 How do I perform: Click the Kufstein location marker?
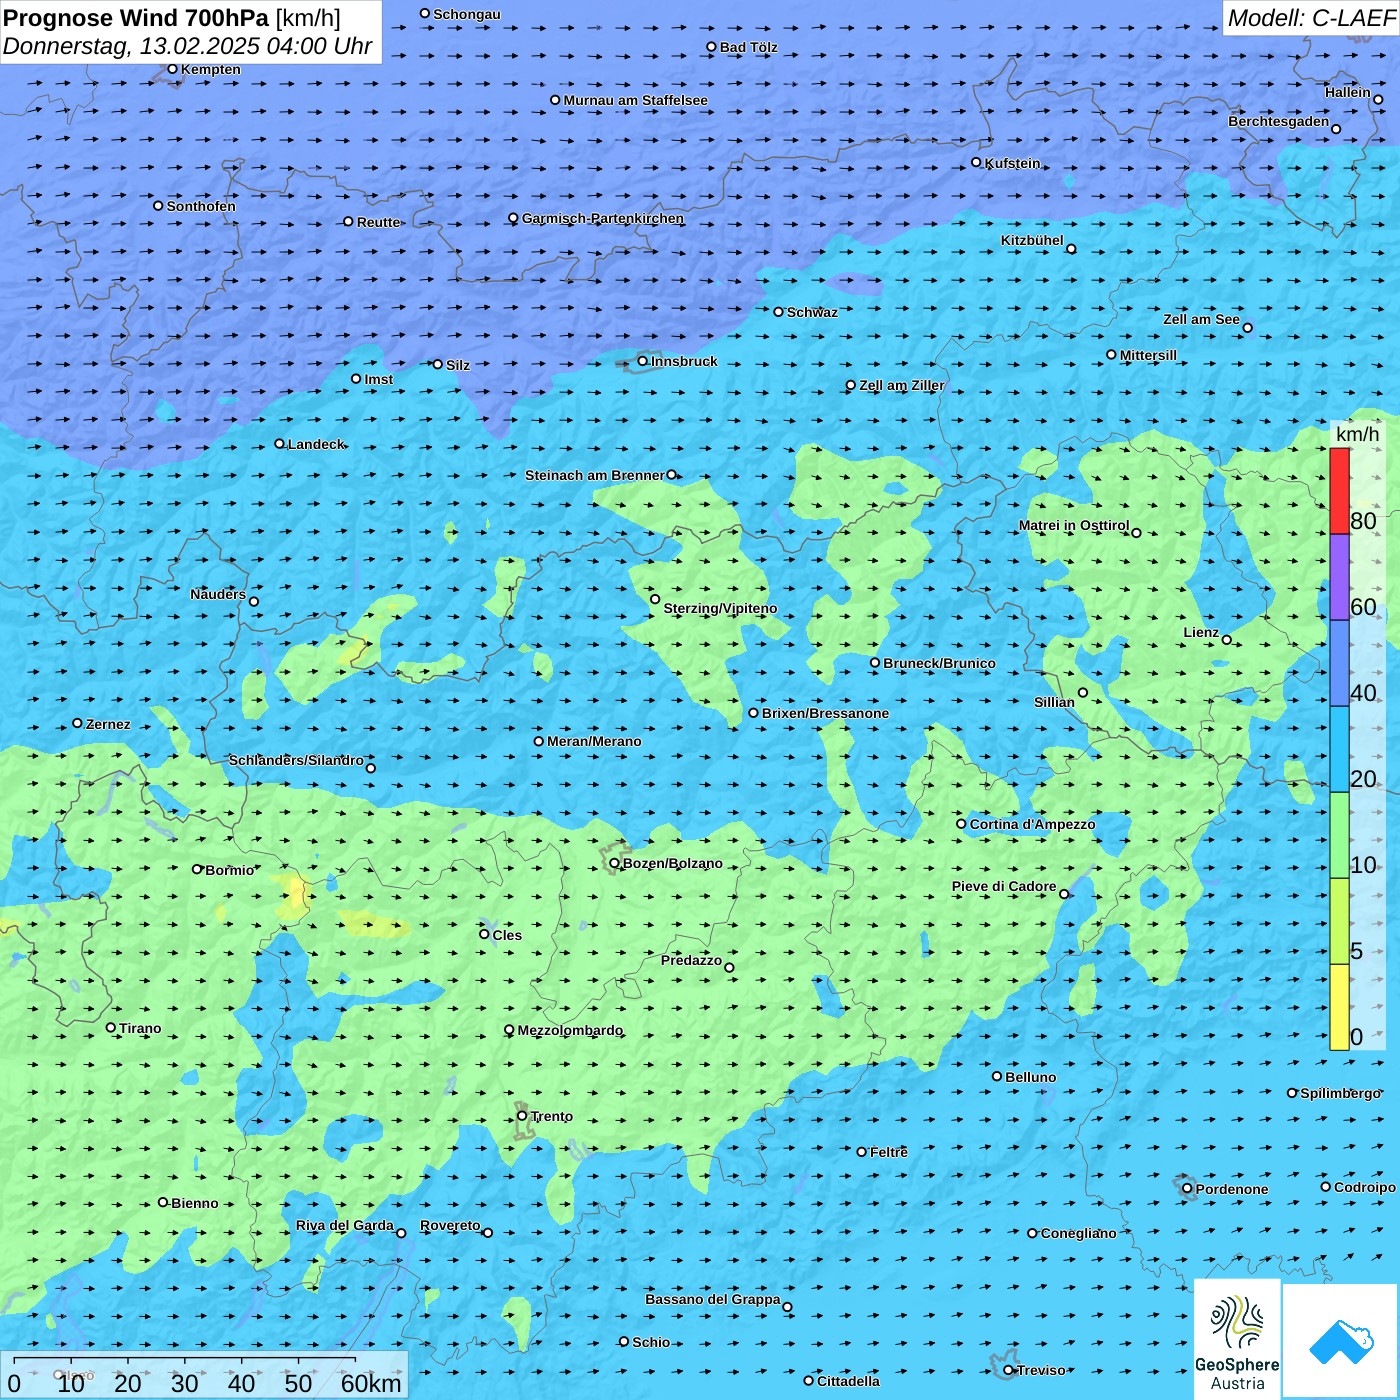point(977,162)
